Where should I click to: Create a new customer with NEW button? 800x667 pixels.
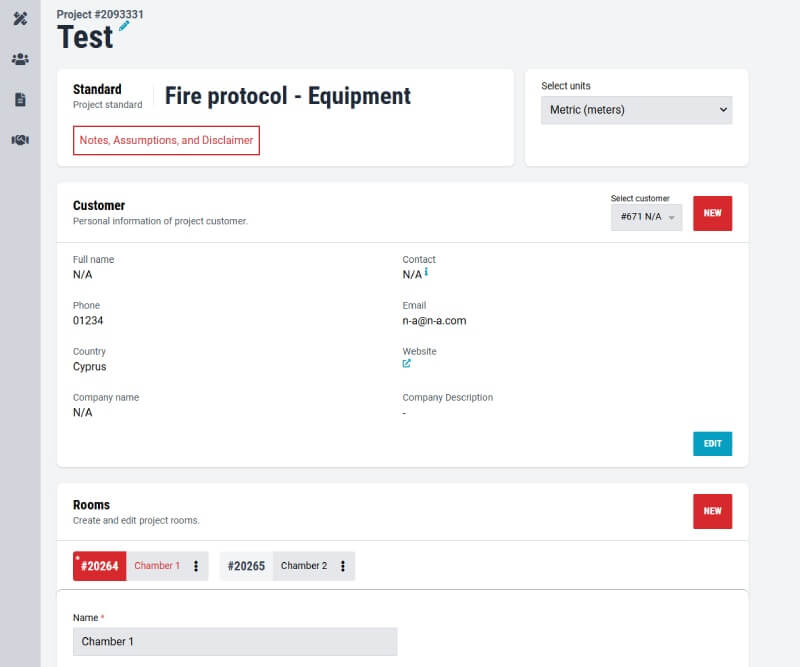click(x=712, y=213)
